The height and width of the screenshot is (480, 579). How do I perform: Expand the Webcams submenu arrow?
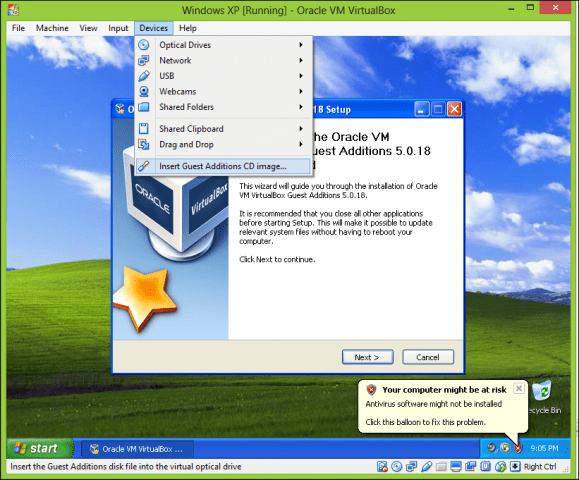301,92
